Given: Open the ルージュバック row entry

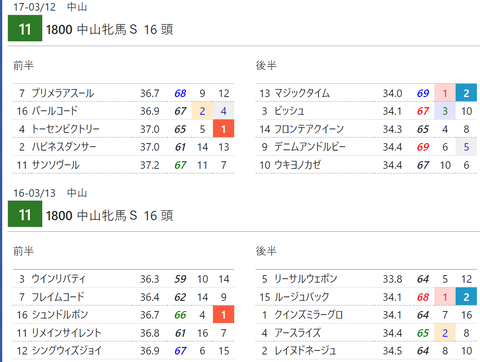Looking at the screenshot, I should pyautogui.click(x=366, y=297).
